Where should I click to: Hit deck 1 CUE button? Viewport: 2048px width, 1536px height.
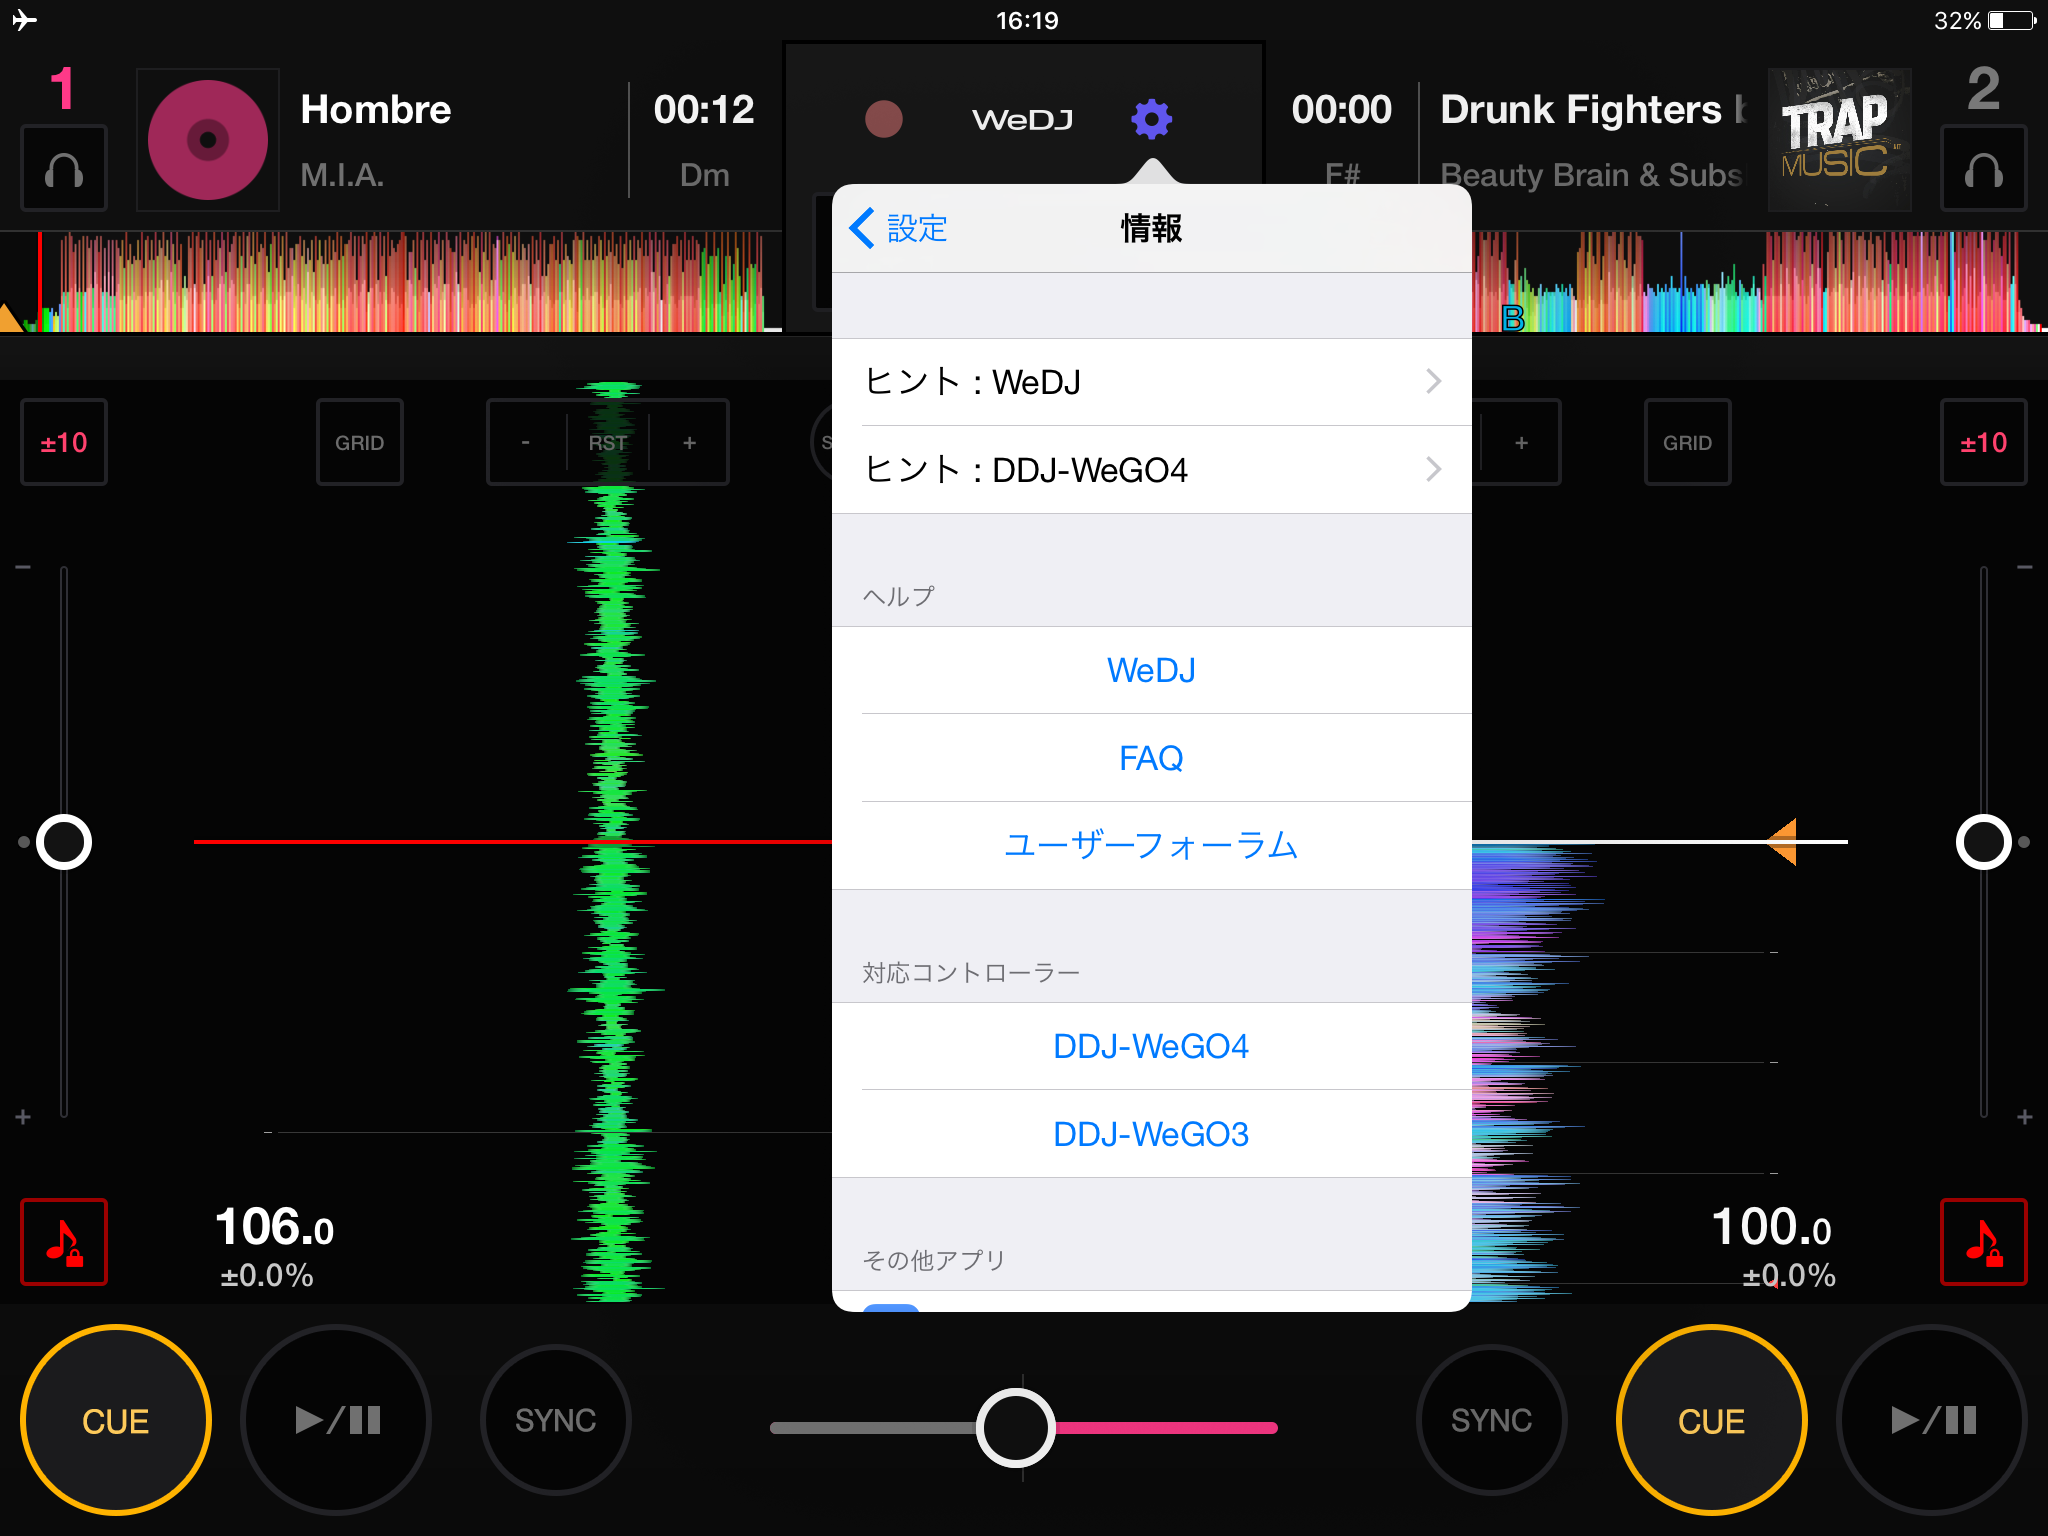tap(116, 1420)
